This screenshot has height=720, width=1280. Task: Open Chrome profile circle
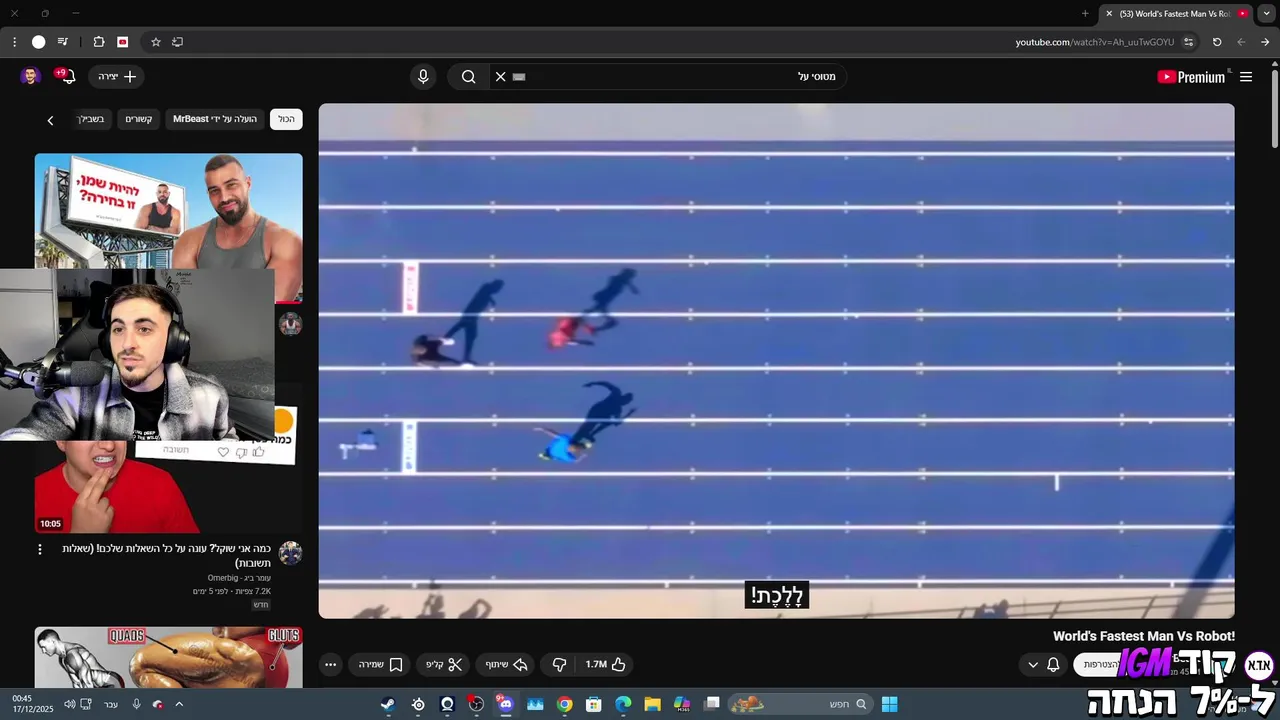(x=39, y=42)
